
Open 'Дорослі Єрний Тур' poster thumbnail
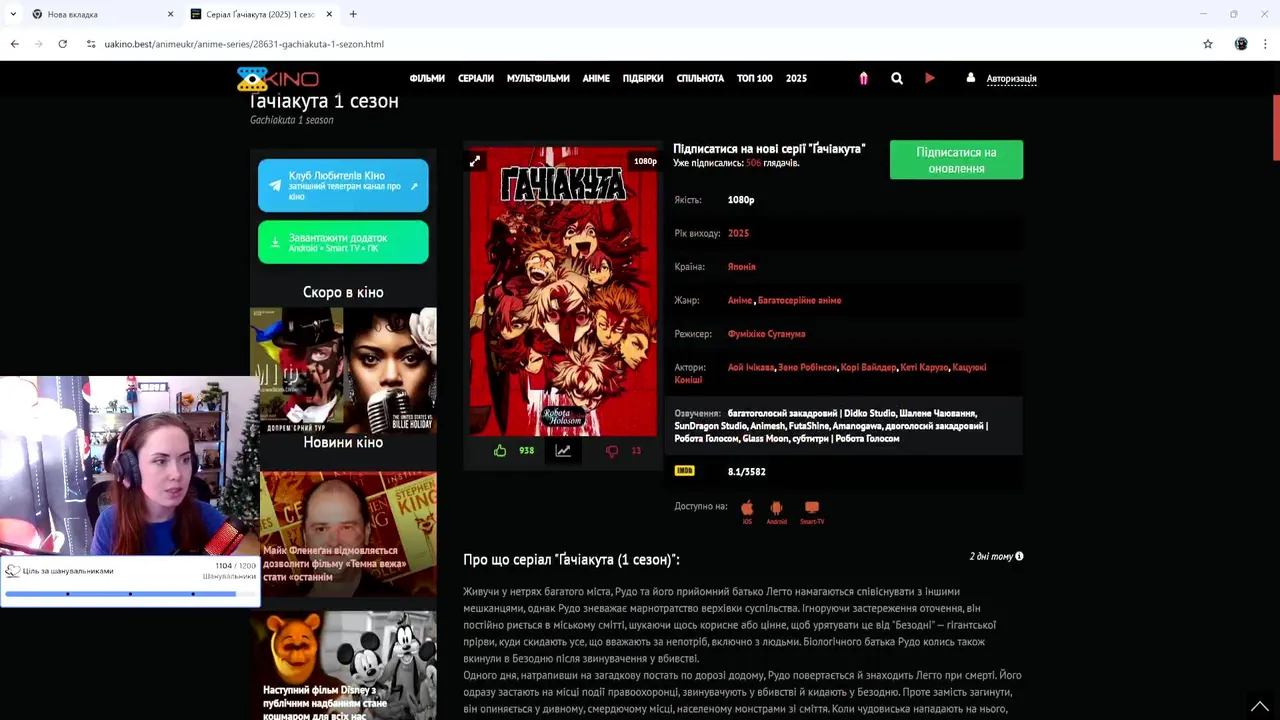[x=296, y=371]
